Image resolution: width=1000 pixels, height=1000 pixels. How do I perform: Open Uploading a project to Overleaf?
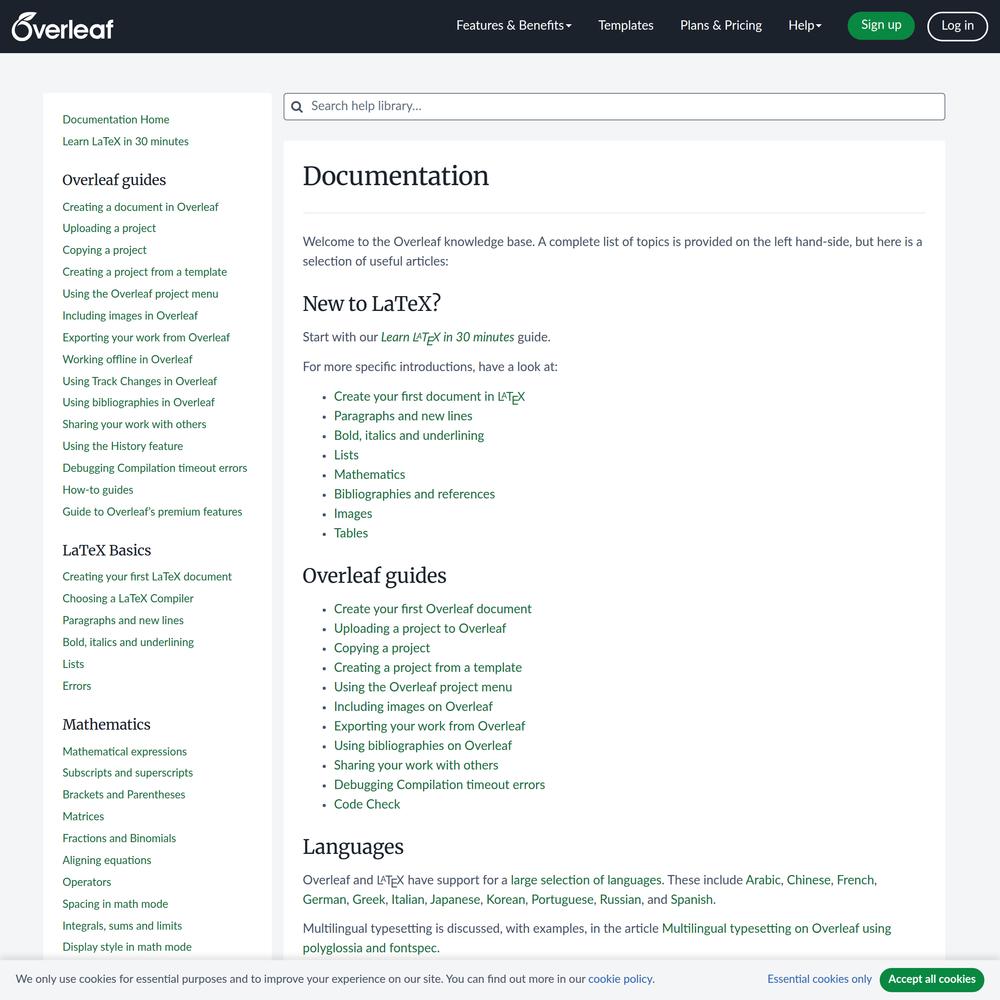pos(420,628)
